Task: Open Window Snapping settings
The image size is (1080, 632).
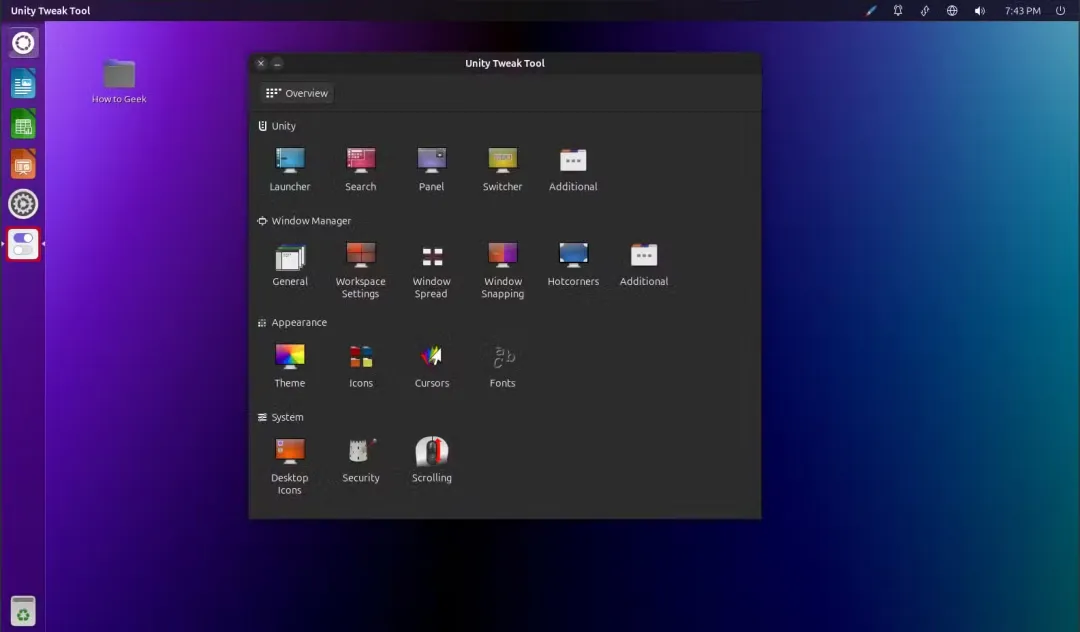Action: (503, 270)
